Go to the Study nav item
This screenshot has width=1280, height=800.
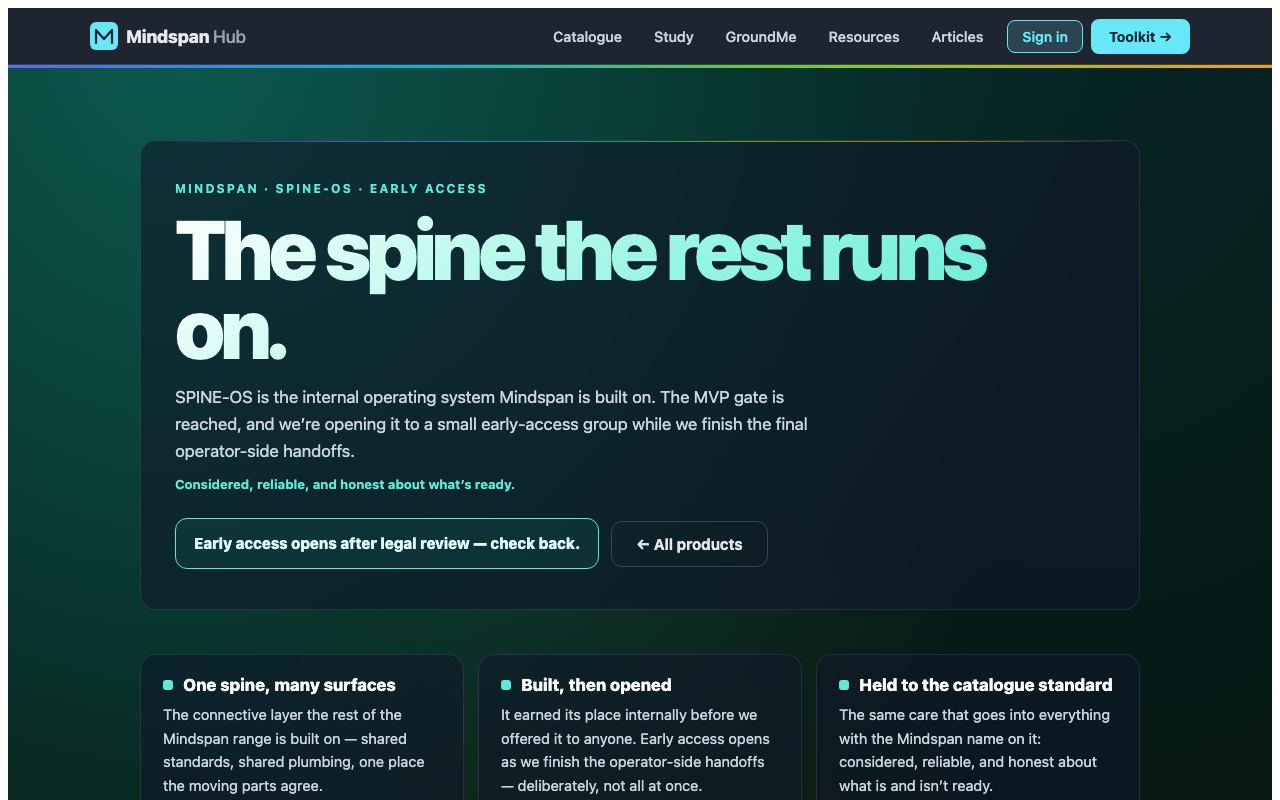tap(673, 37)
